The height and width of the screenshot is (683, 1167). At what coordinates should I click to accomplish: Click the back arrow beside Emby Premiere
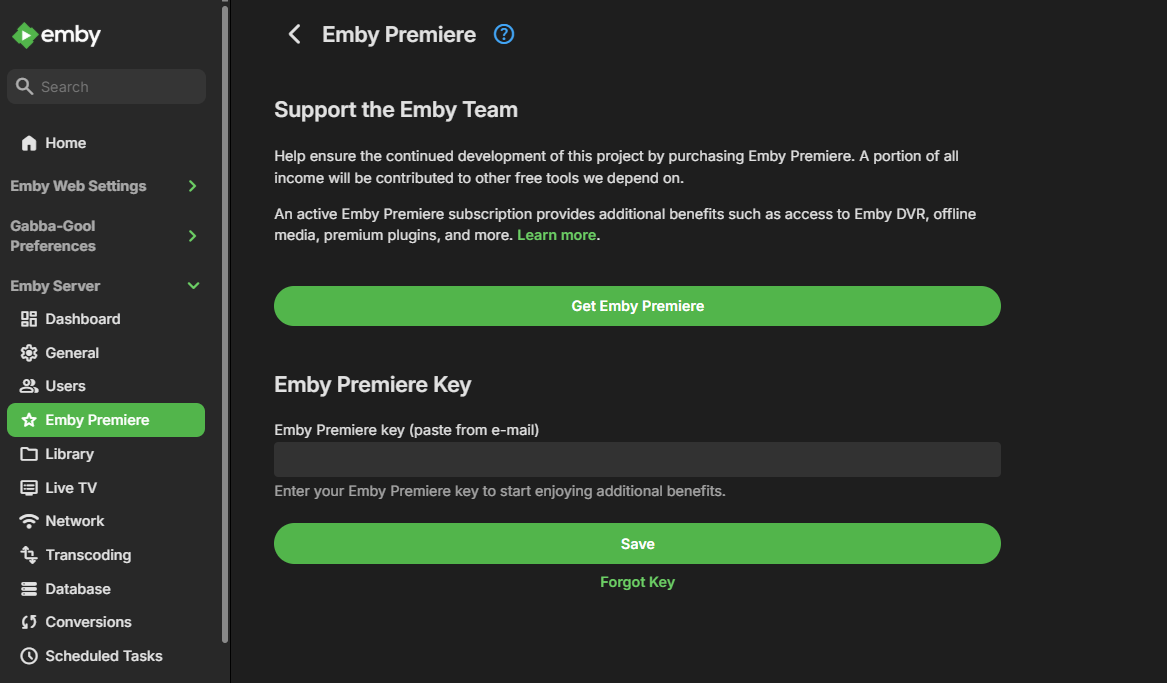[x=294, y=35]
